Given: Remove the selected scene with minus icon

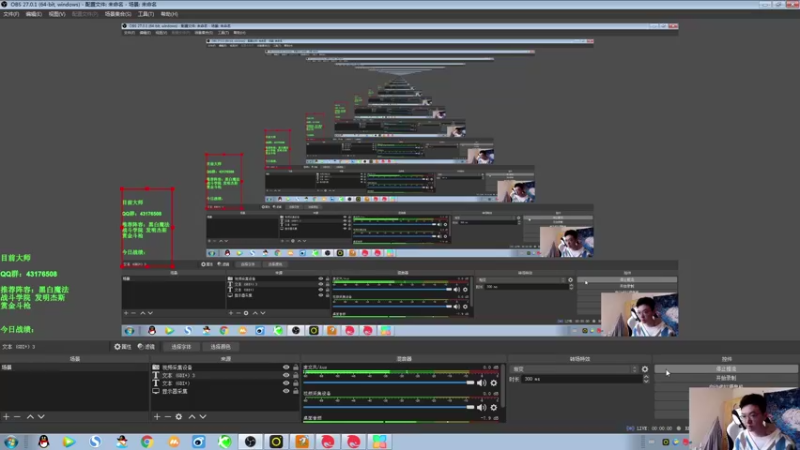Looking at the screenshot, I should tap(17, 417).
